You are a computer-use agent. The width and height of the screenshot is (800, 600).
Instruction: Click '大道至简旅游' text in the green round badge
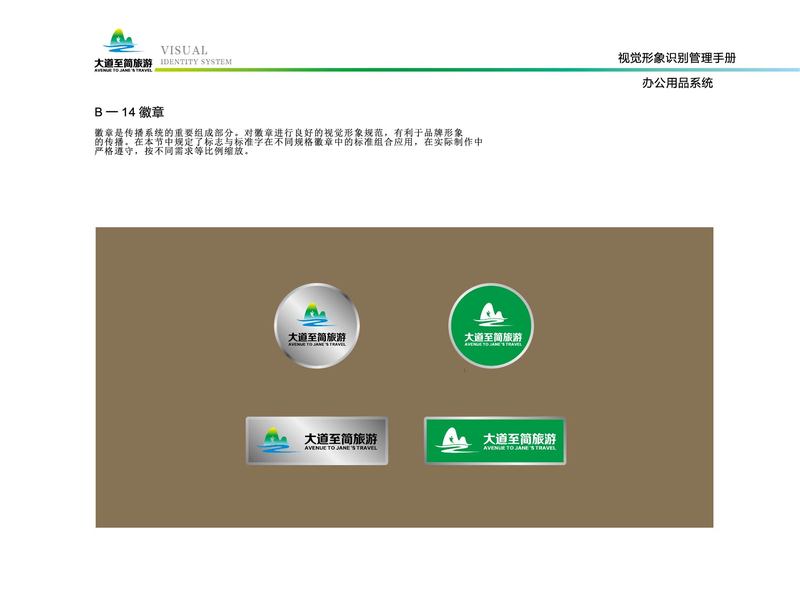point(493,337)
